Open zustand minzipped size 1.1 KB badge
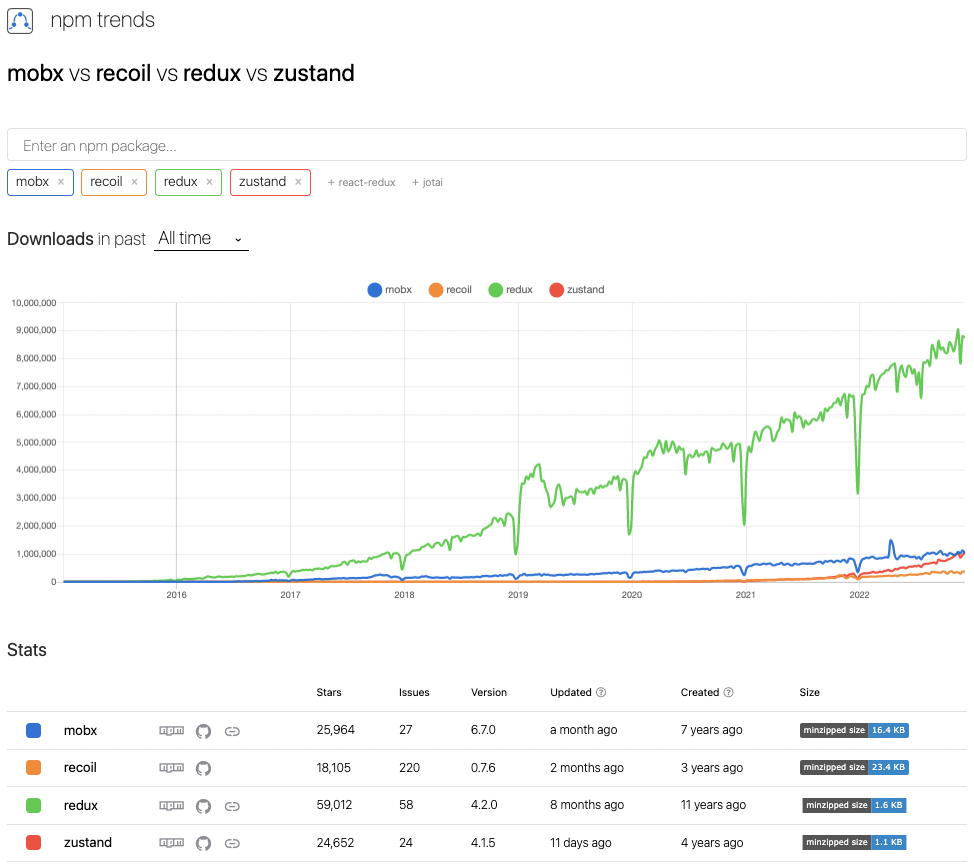974x867 pixels. point(854,843)
